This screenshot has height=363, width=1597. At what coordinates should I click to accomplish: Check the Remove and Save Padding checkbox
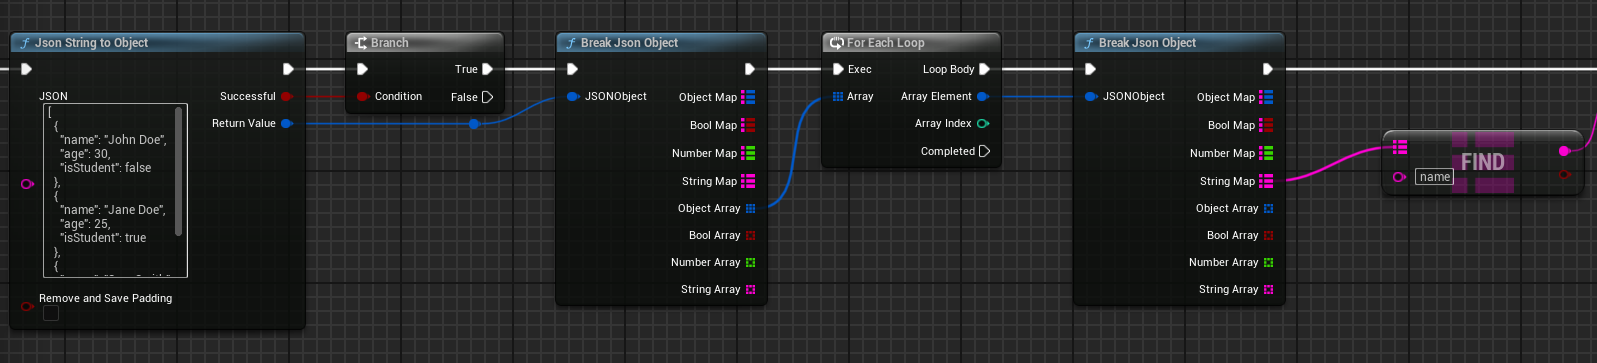pyautogui.click(x=51, y=314)
